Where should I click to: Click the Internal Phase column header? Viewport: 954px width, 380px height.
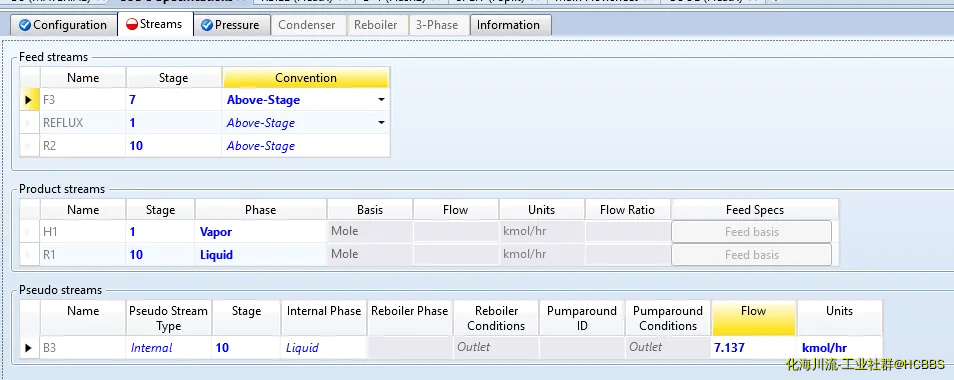coord(324,317)
